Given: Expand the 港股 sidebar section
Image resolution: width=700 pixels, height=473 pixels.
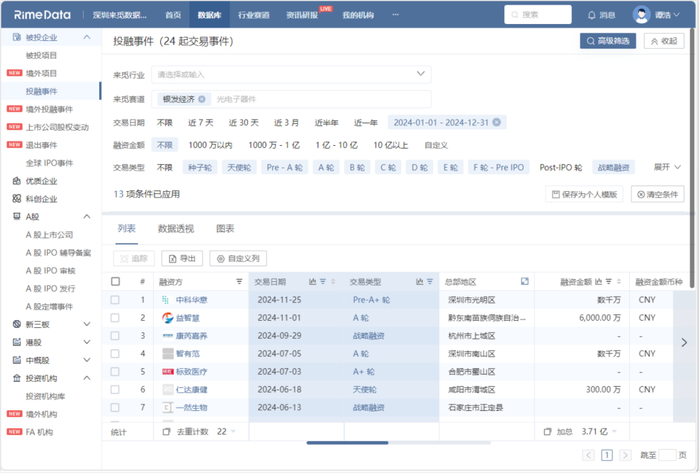Looking at the screenshot, I should [87, 342].
